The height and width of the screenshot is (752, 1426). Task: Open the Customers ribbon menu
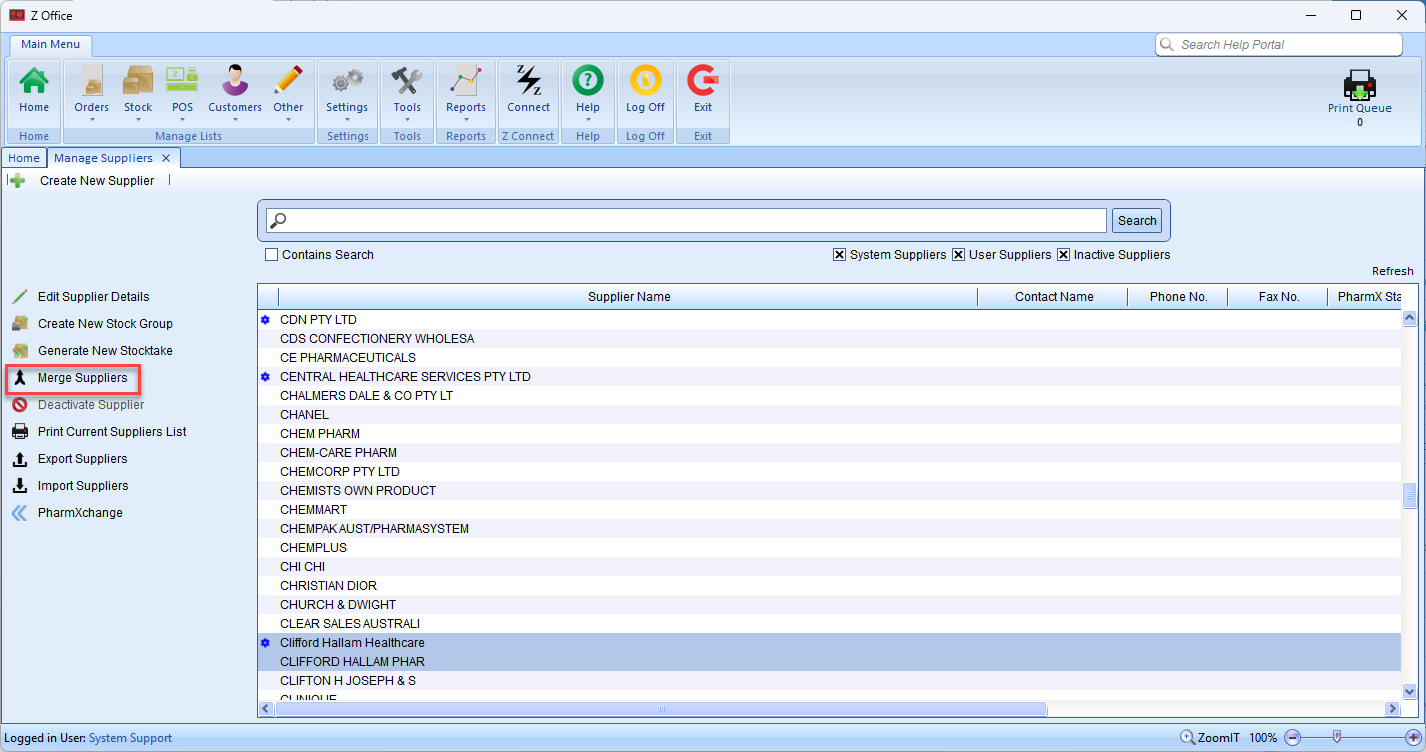click(235, 92)
